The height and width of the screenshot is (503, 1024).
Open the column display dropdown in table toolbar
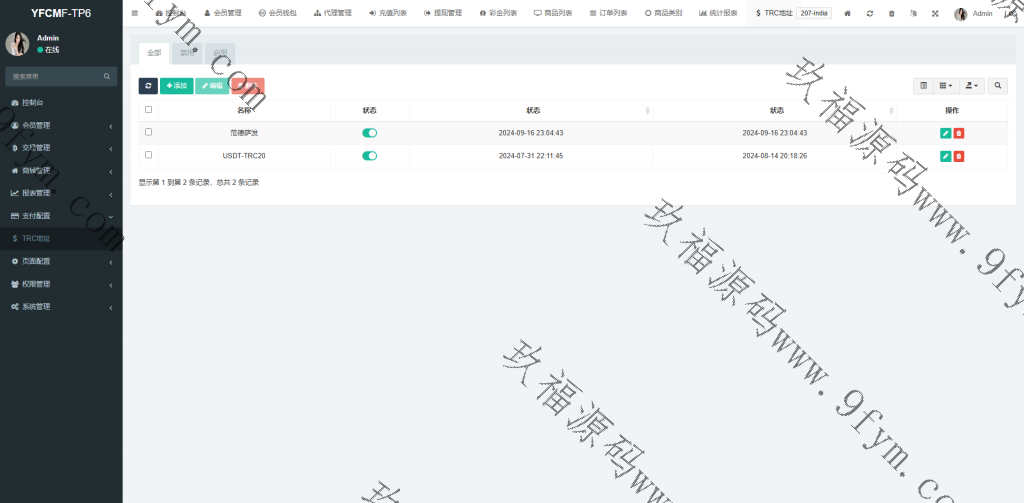945,86
